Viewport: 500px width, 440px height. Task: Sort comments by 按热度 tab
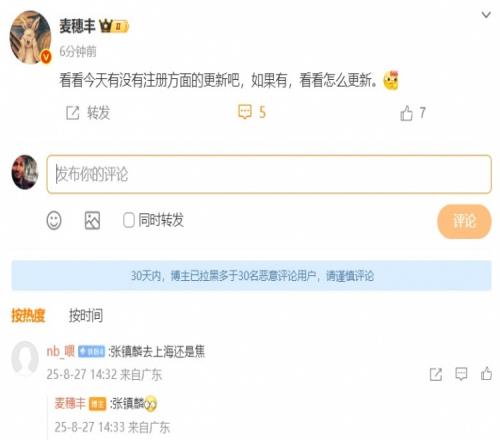(28, 315)
